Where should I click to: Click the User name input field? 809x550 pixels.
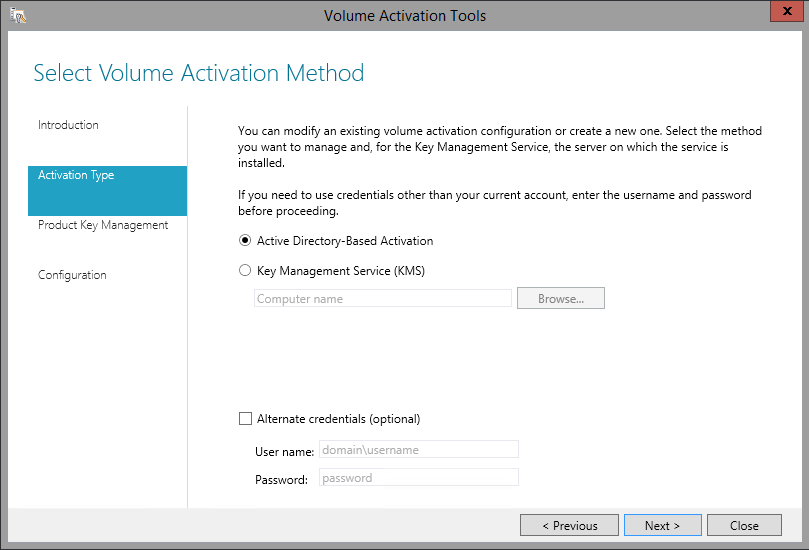click(x=418, y=449)
